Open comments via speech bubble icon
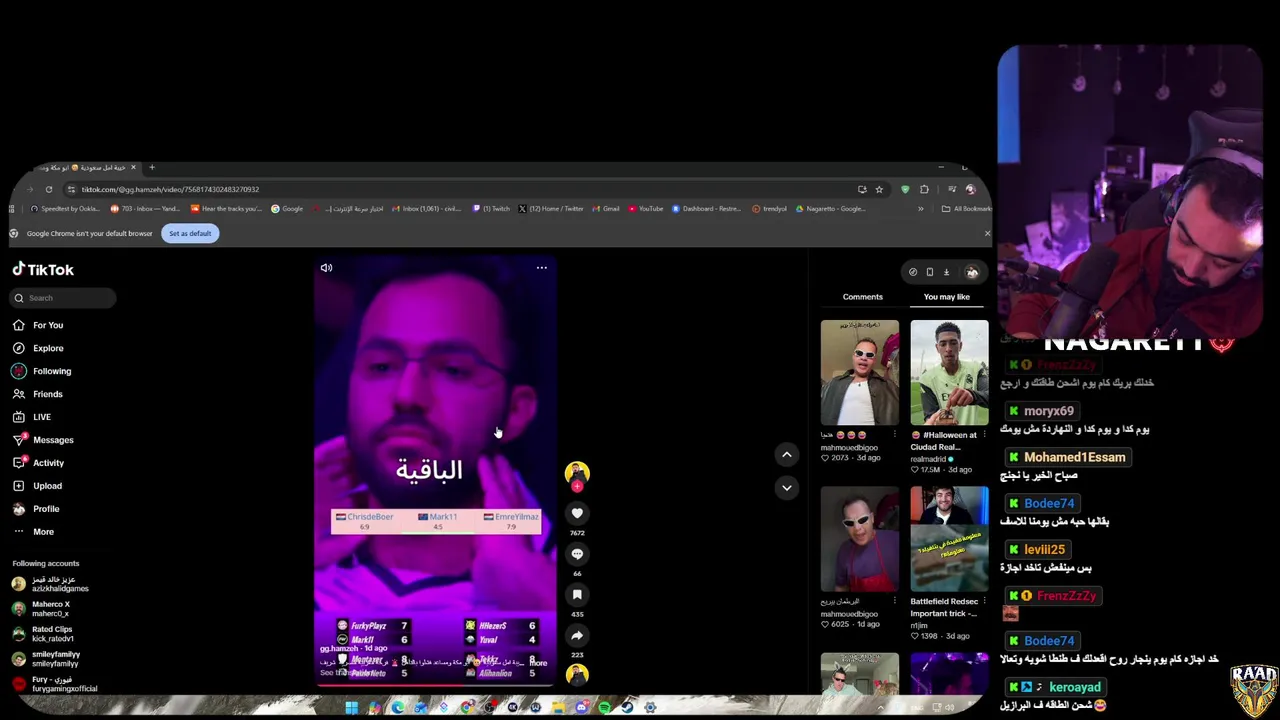Viewport: 1280px width, 720px height. pos(577,554)
